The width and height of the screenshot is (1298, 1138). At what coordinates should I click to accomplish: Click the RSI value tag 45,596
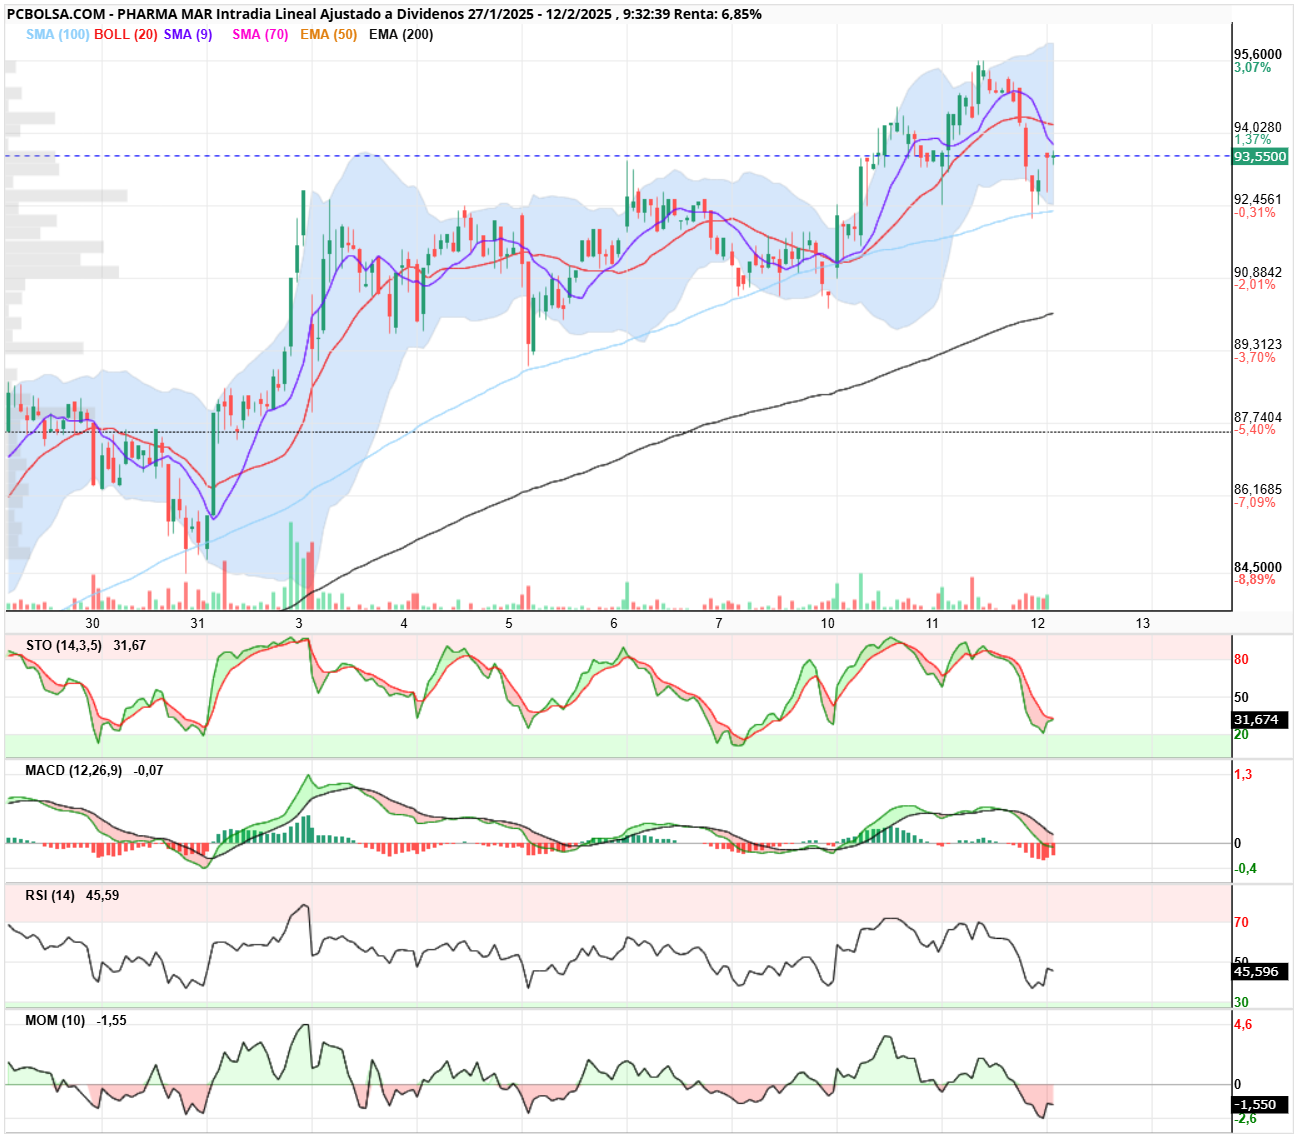coord(1260,972)
